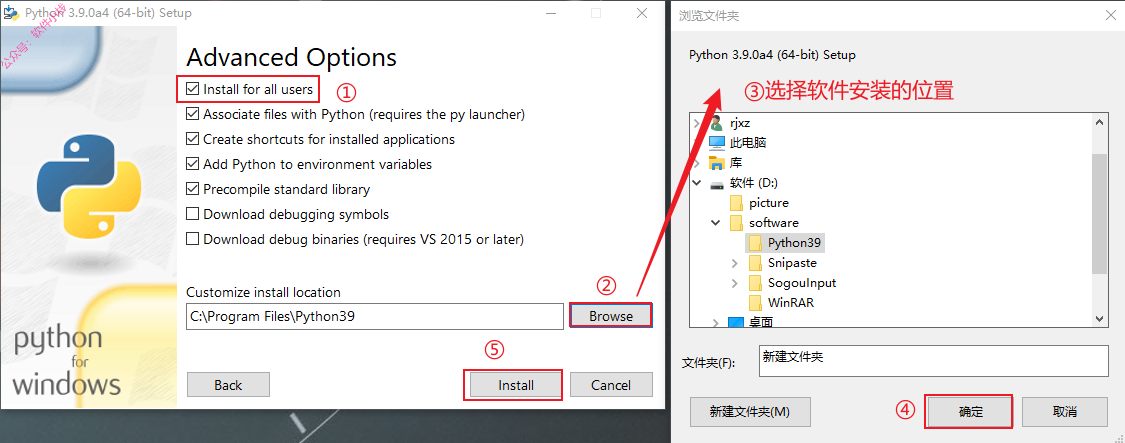Click the Browse button
This screenshot has height=443, width=1125.
pyautogui.click(x=611, y=316)
